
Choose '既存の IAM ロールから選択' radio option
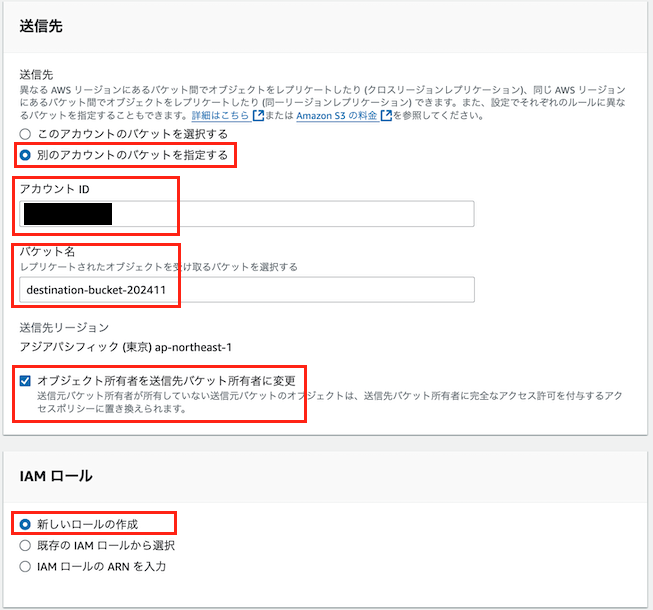point(25,545)
